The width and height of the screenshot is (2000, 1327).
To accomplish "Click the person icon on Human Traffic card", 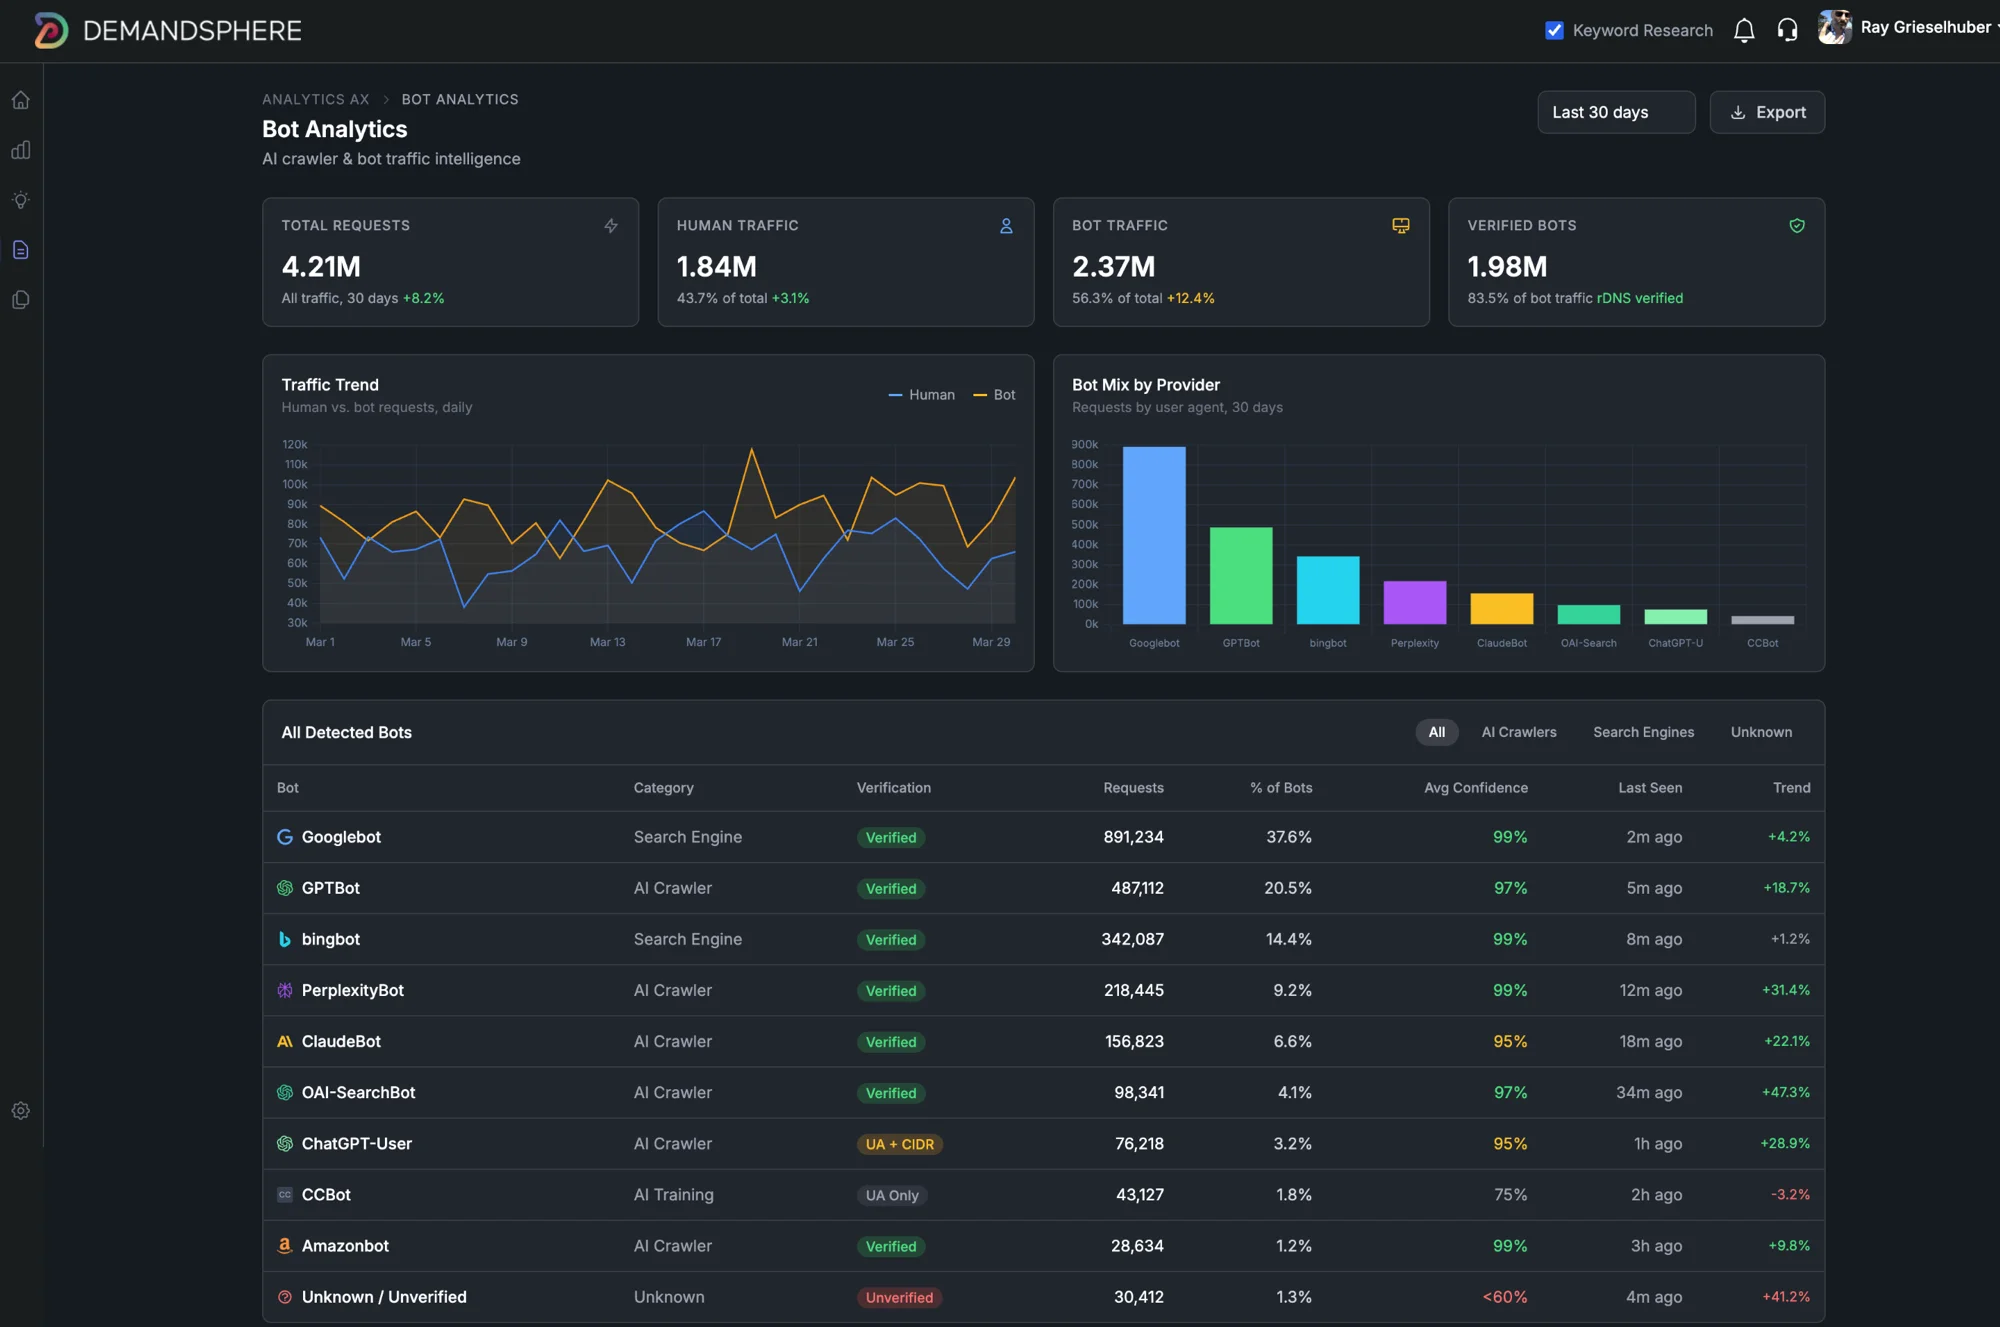I will click(1006, 226).
